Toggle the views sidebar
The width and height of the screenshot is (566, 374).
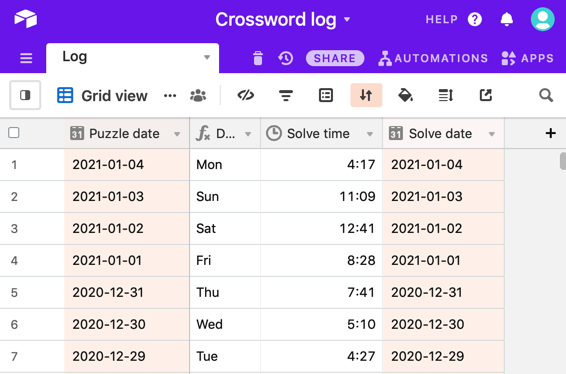[x=25, y=95]
